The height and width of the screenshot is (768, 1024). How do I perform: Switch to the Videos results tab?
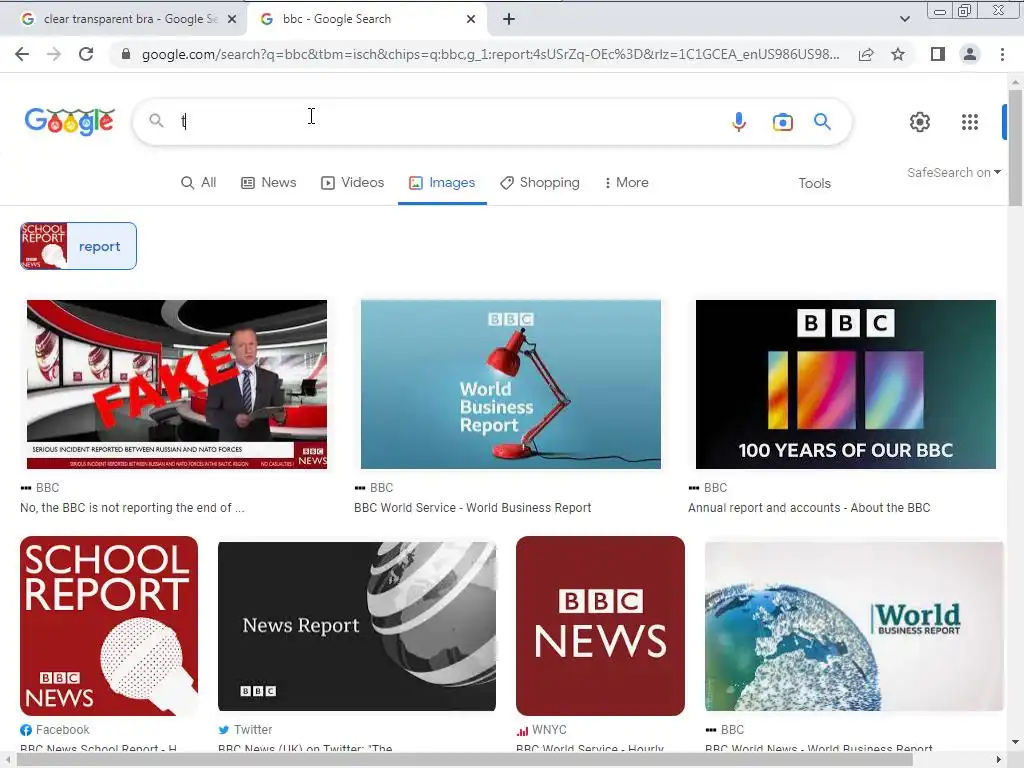click(353, 183)
